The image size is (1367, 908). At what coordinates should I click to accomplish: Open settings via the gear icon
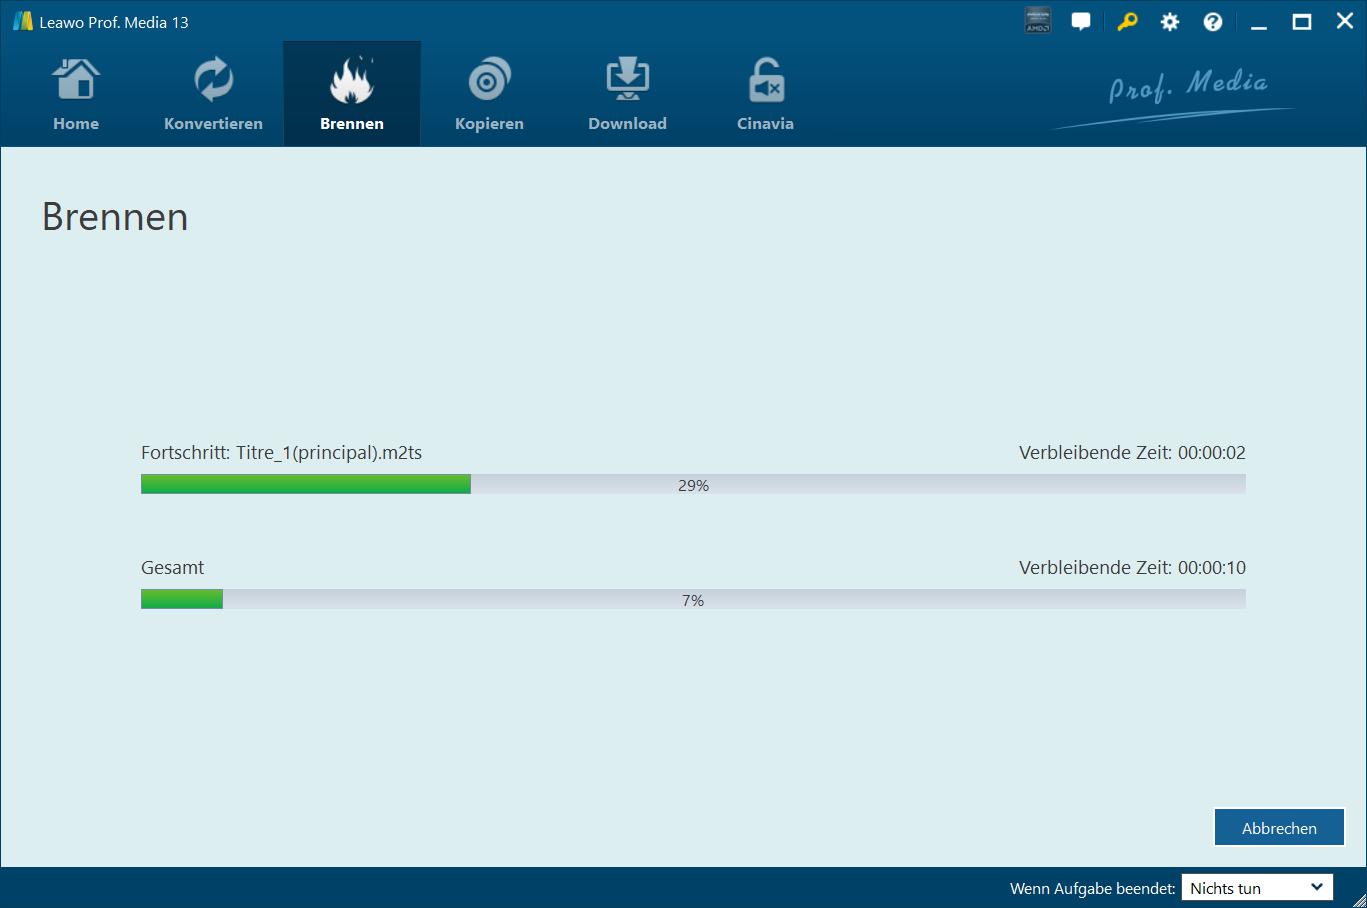(1170, 21)
